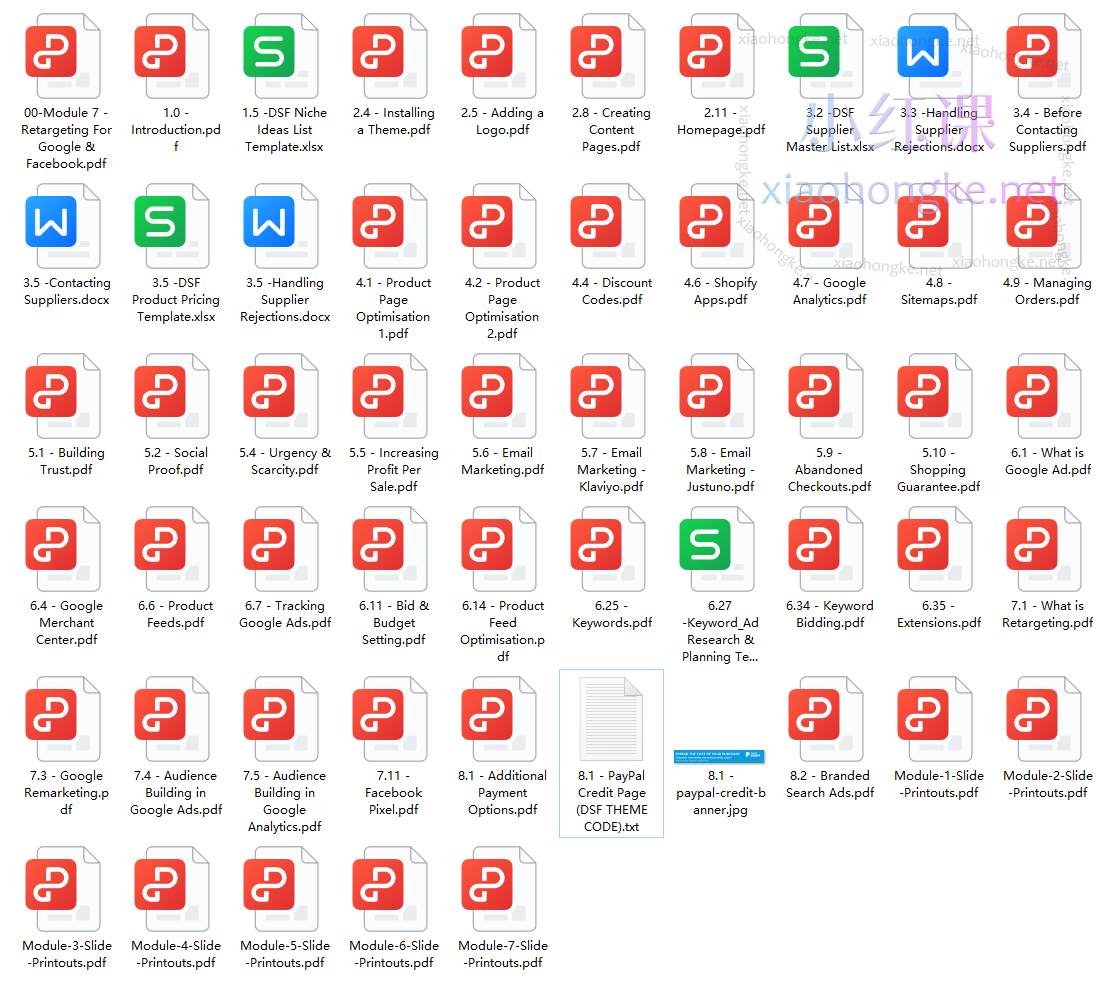Image resolution: width=1110 pixels, height=997 pixels.
Task: Click the Module-3-Slide-Printouts.pdf file name
Action: click(x=66, y=954)
